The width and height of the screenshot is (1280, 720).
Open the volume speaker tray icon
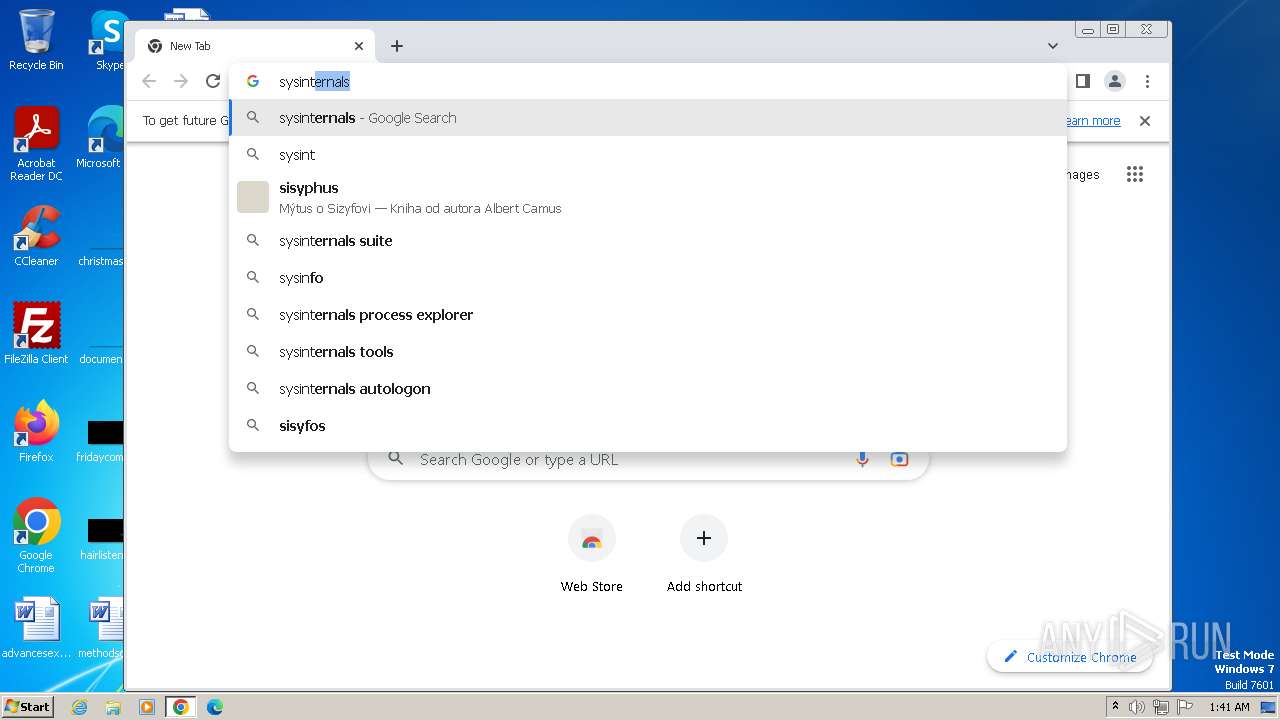(1137, 707)
